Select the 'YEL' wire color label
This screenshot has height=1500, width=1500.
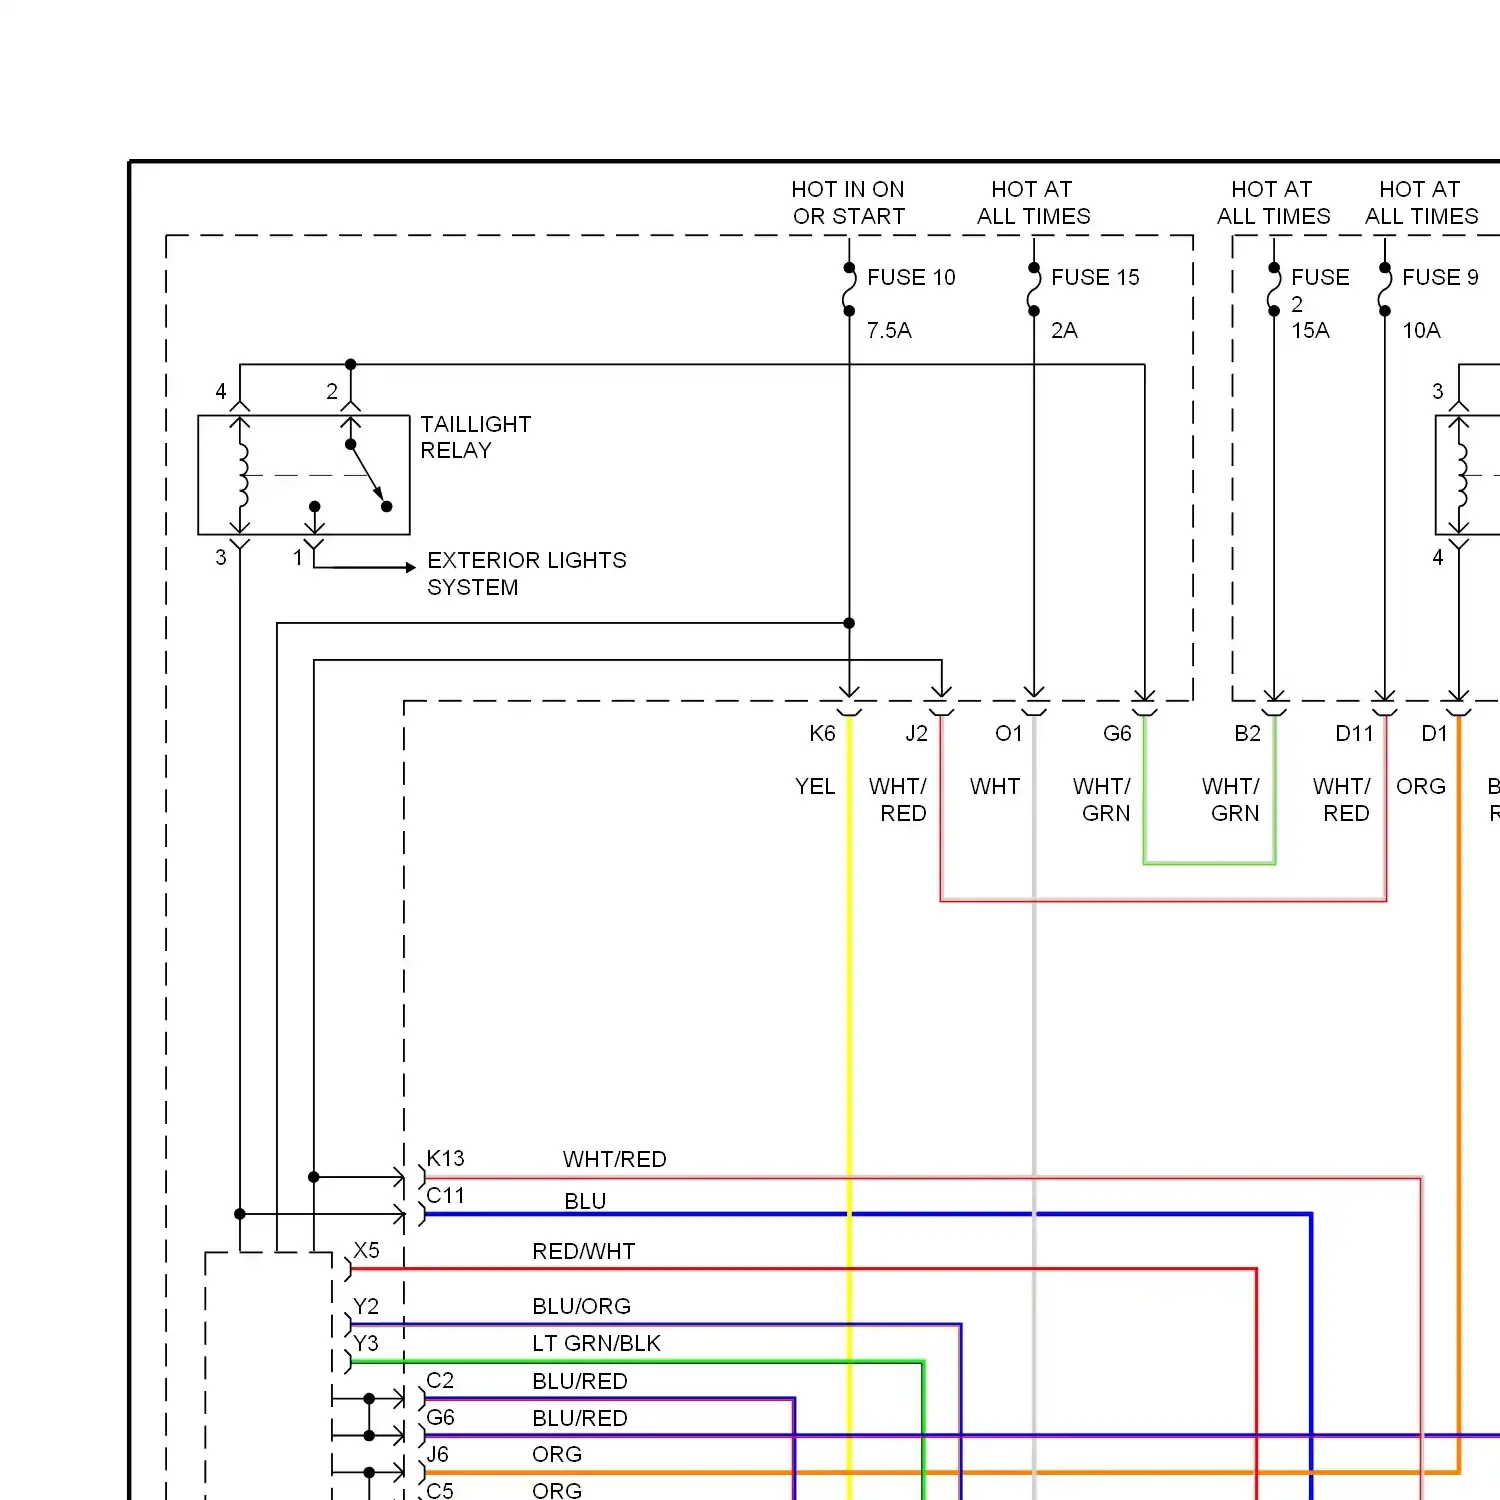pyautogui.click(x=815, y=787)
